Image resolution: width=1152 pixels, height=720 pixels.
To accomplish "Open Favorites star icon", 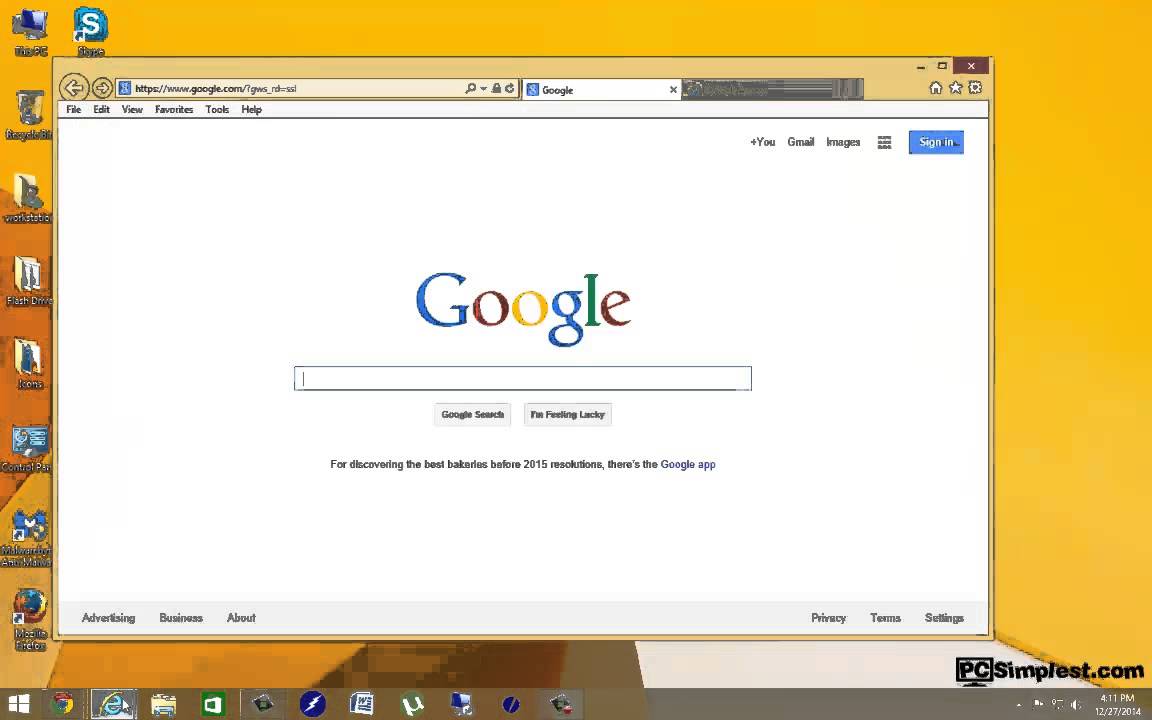I will tap(955, 88).
